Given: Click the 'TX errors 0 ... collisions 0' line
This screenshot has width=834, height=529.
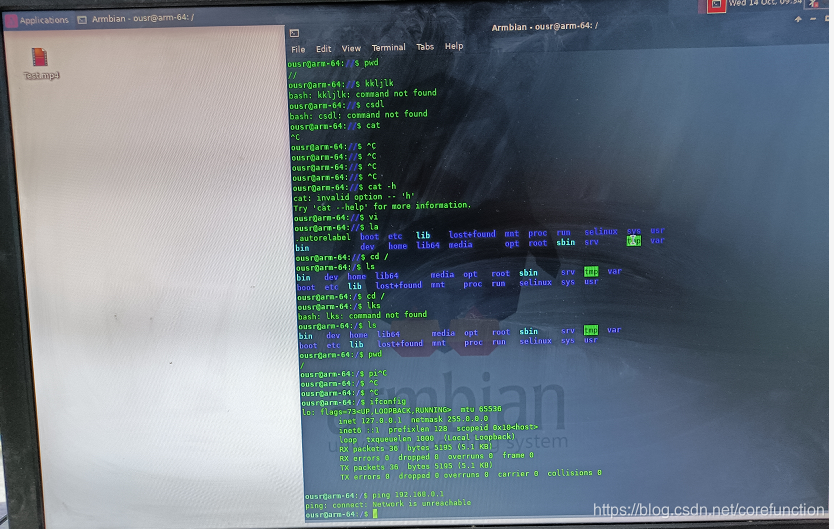Looking at the screenshot, I should pos(471,475).
